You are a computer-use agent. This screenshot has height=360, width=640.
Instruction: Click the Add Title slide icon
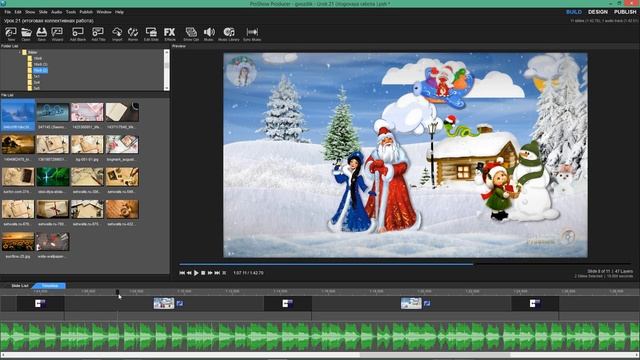pyautogui.click(x=98, y=34)
